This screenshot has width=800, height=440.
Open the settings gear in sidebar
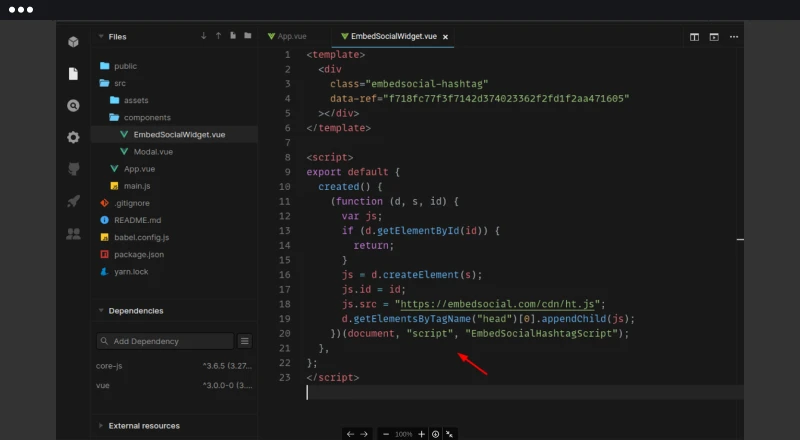73,137
